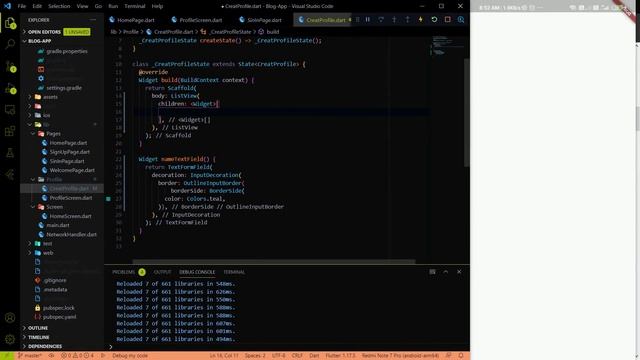Click the debug Step Out button
The height and width of the screenshot is (360, 640).
407,20
